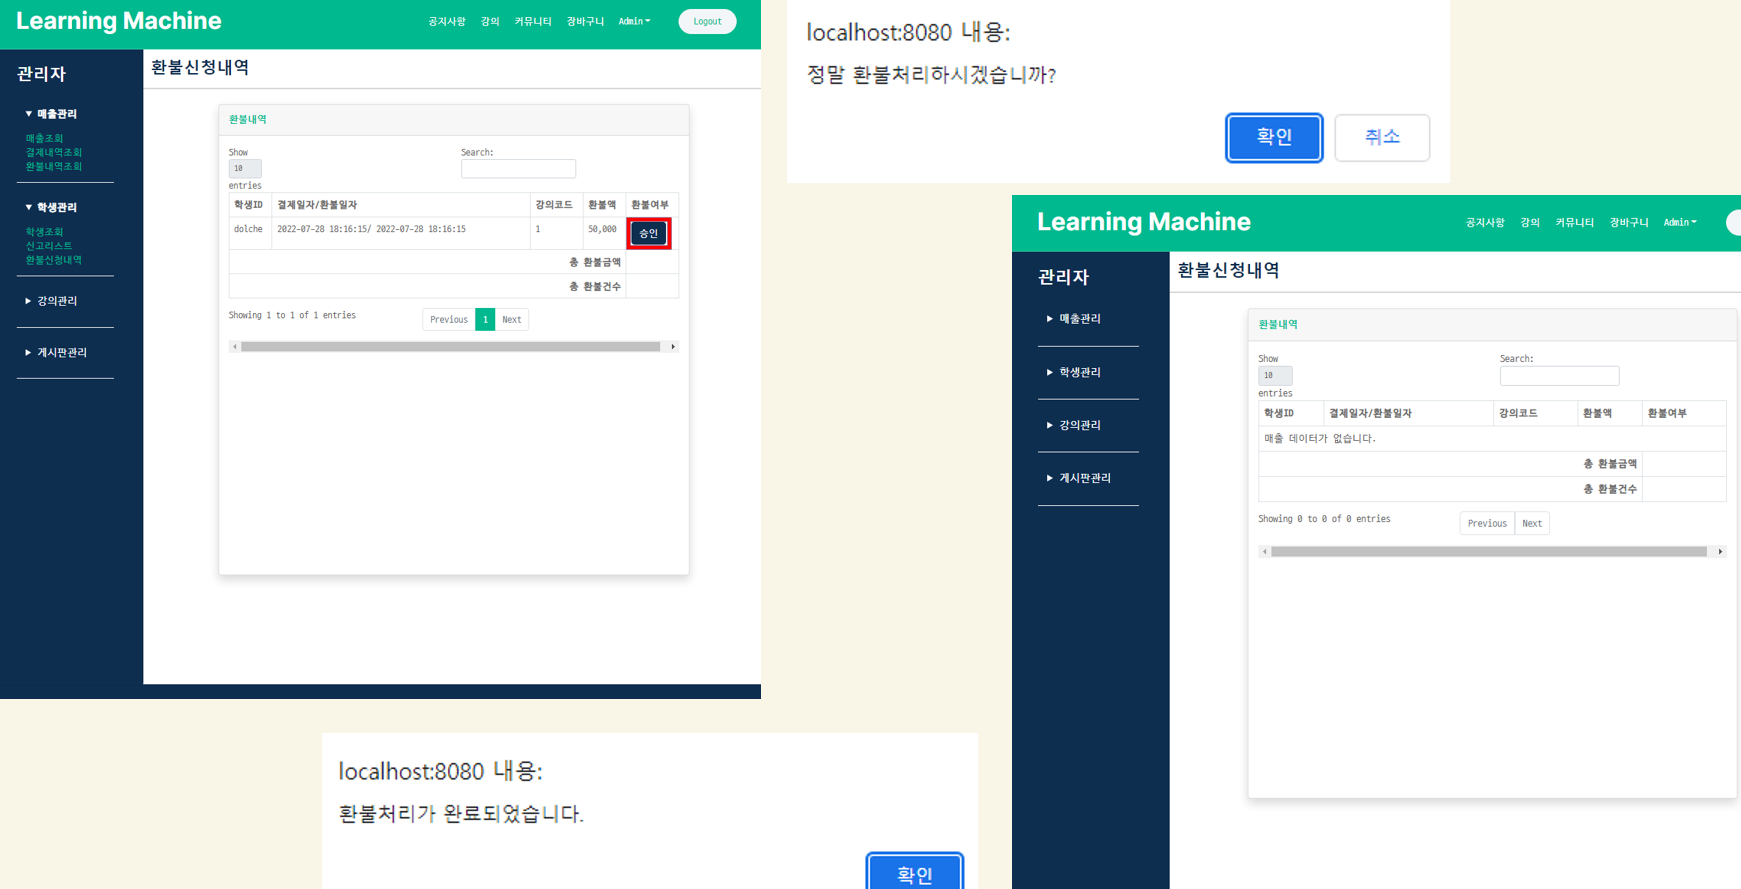The image size is (1741, 889).
Task: Select the 환불신청내역 sidebar link
Action: (54, 260)
